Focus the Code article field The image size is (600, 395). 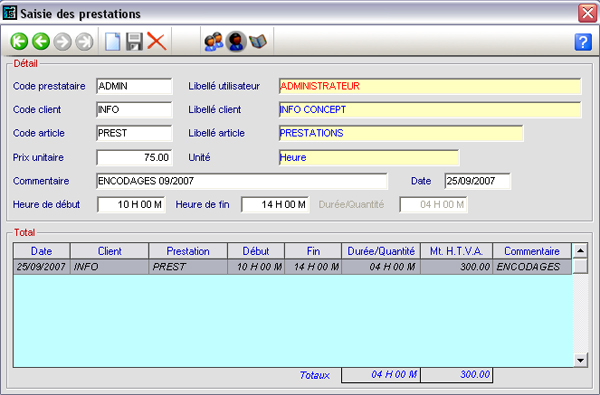134,133
